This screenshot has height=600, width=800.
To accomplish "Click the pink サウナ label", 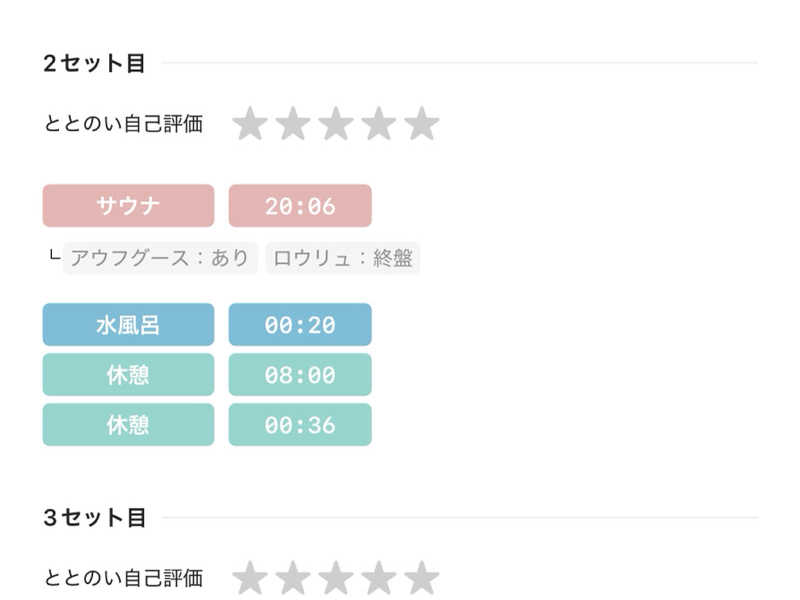I will pos(128,206).
